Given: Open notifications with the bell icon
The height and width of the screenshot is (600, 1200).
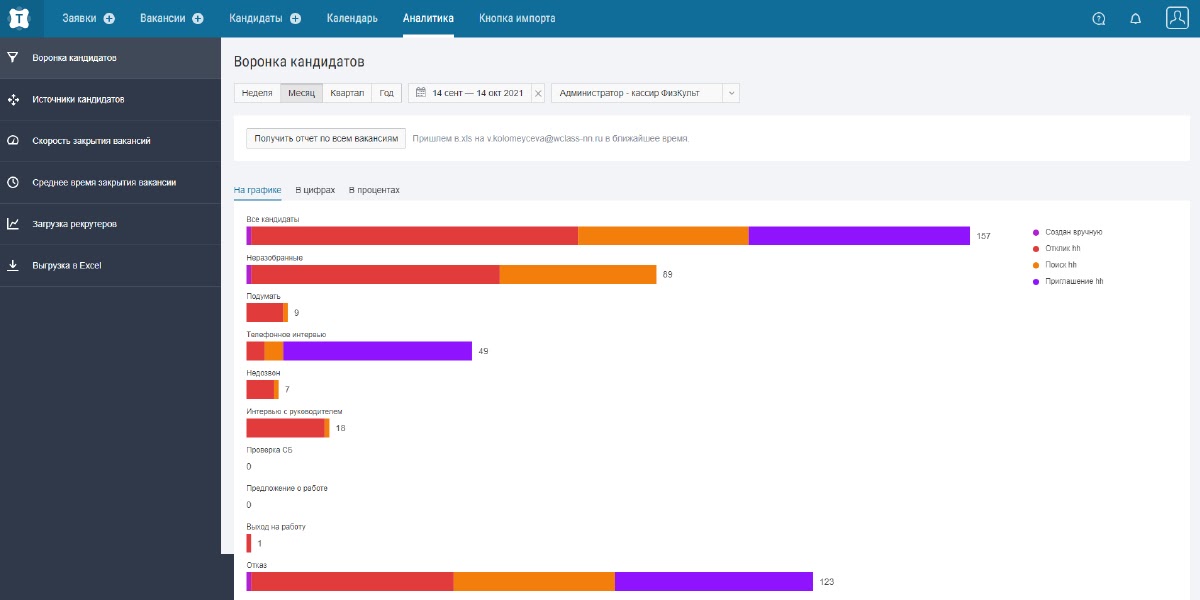Looking at the screenshot, I should (1135, 18).
